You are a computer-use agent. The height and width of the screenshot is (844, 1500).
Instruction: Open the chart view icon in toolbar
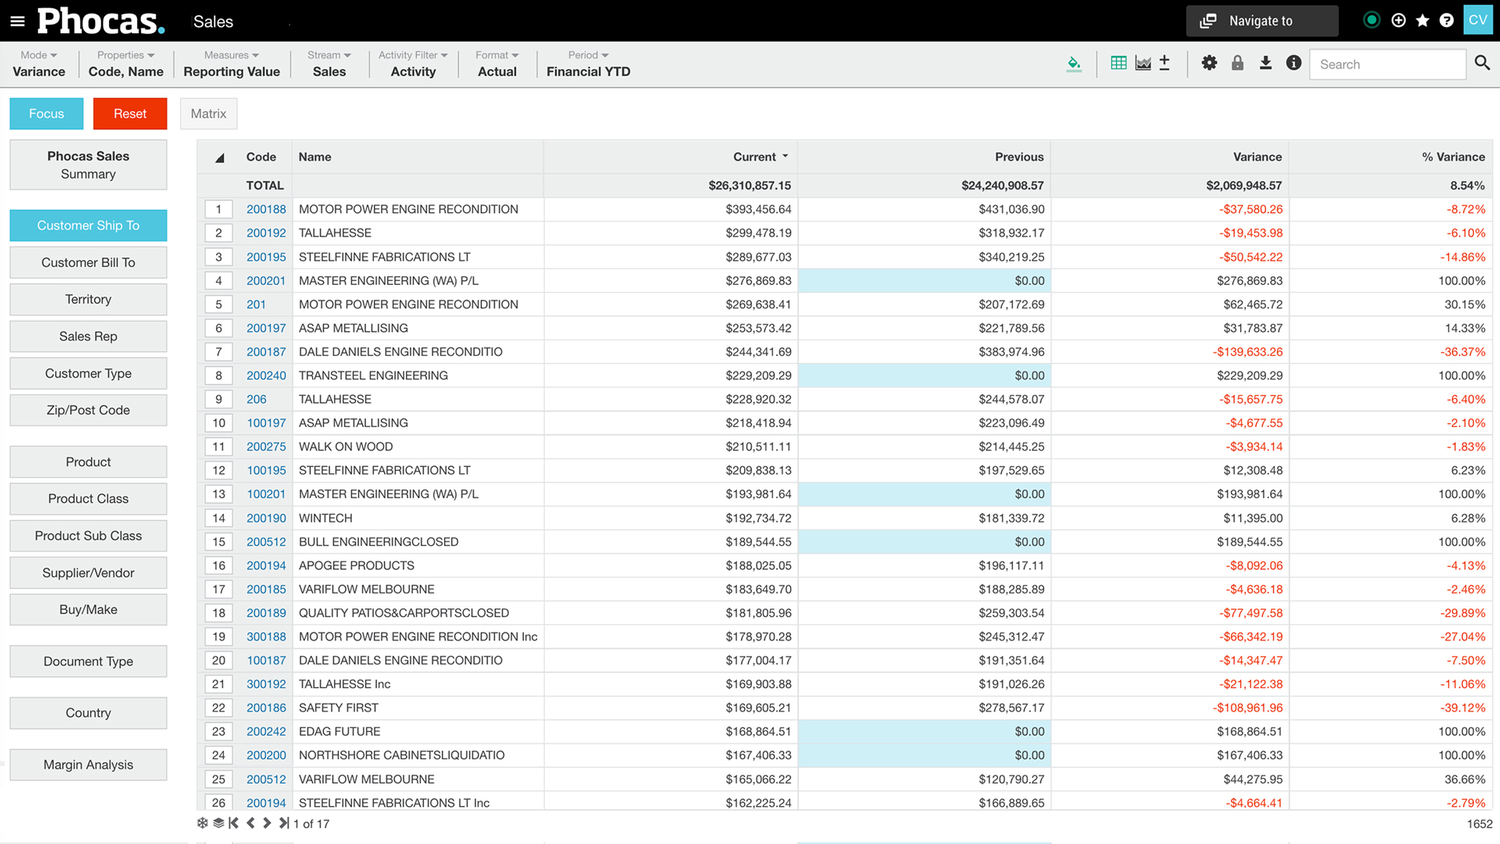1142,62
